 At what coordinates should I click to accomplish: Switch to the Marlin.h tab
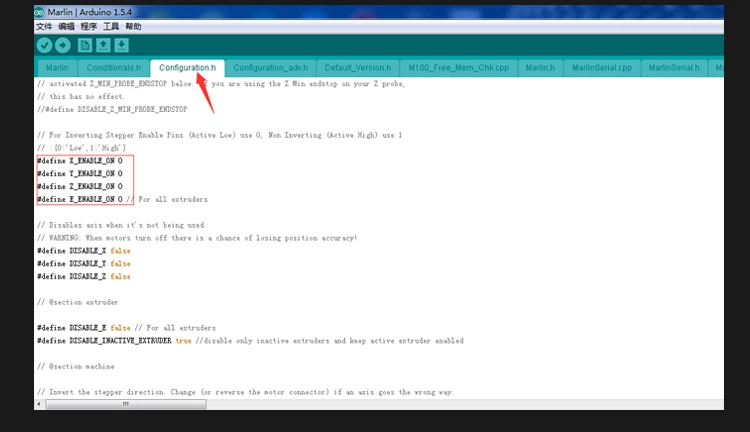tap(540, 68)
